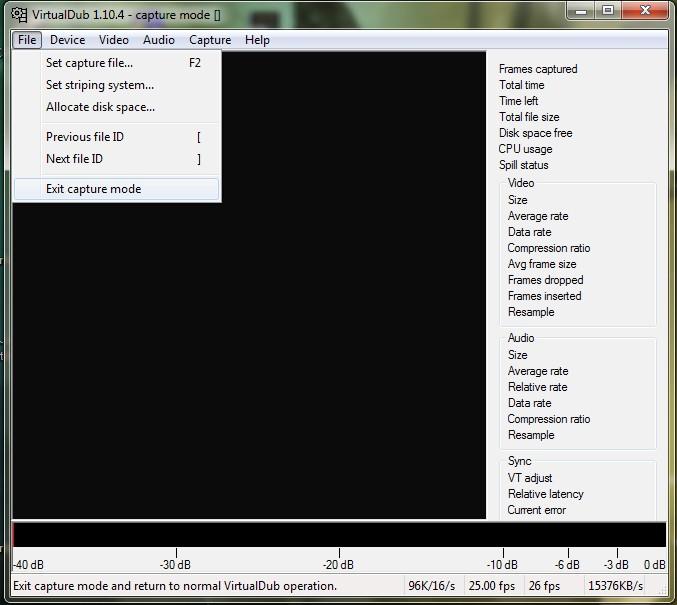Screen dimensions: 677x605
Task: Click the Total time label
Action: [x=522, y=85]
